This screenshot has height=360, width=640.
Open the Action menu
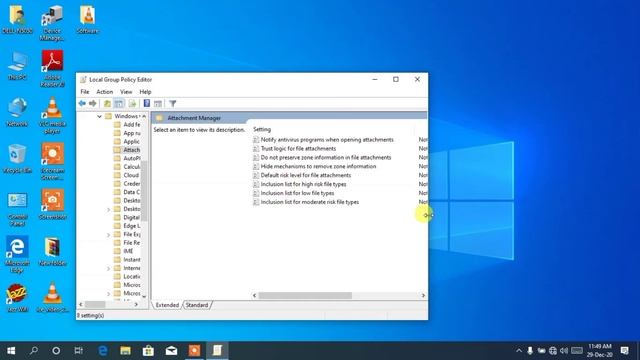tap(104, 92)
